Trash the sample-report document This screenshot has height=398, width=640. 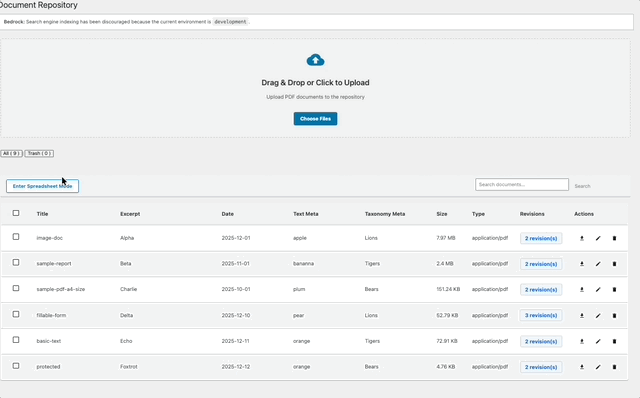[x=614, y=264]
